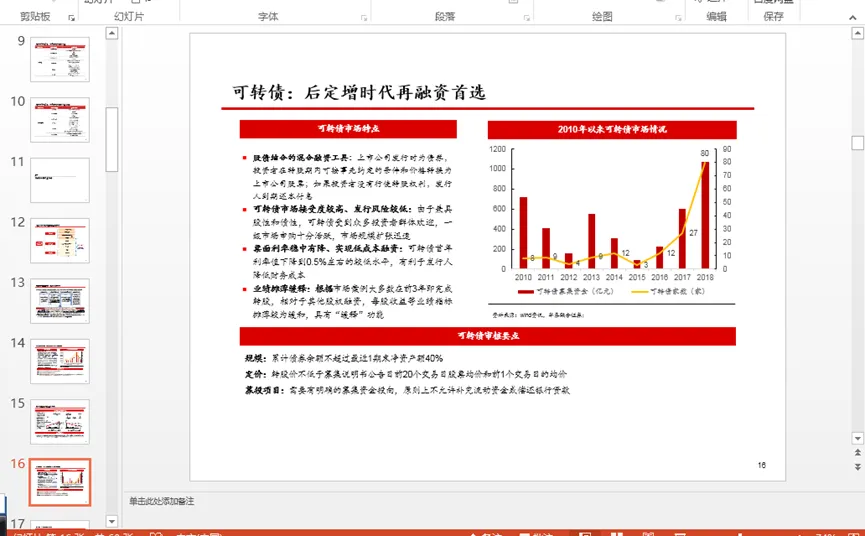Select the red header 可转债市场特点
The image size is (865, 536).
(348, 128)
